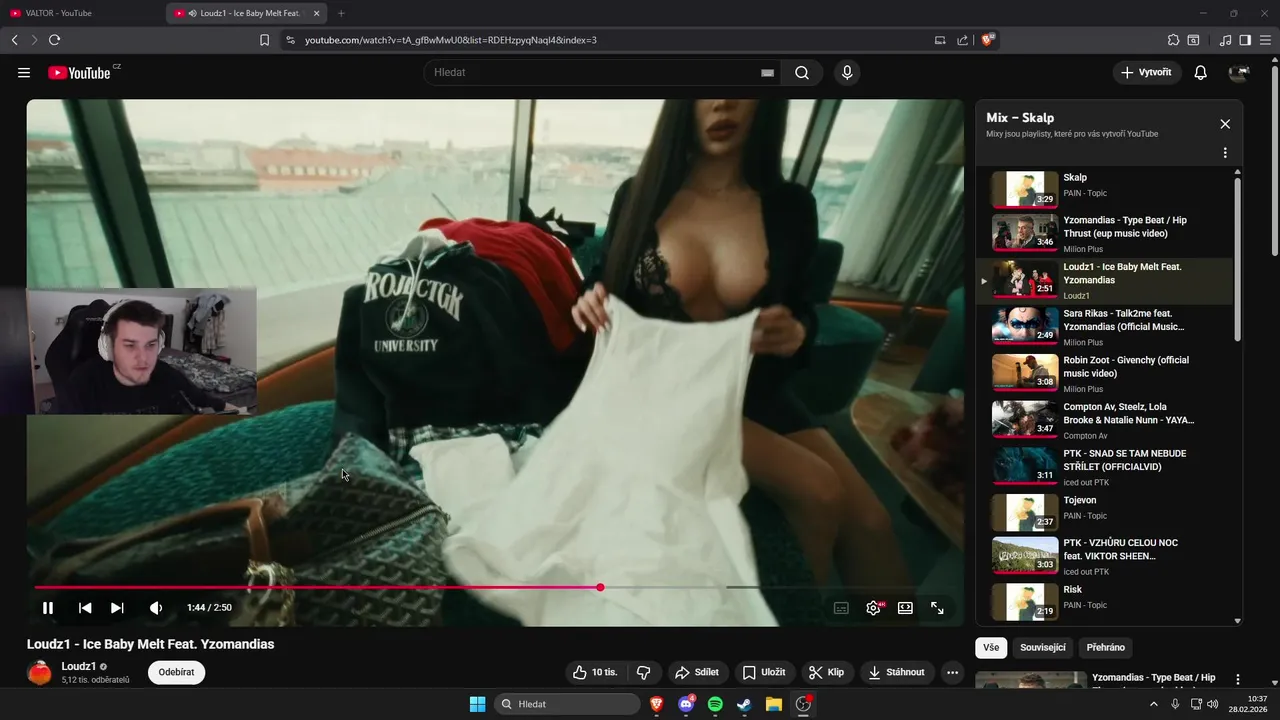The height and width of the screenshot is (720, 1280).
Task: Open Spotify from the taskbar
Action: tap(715, 704)
